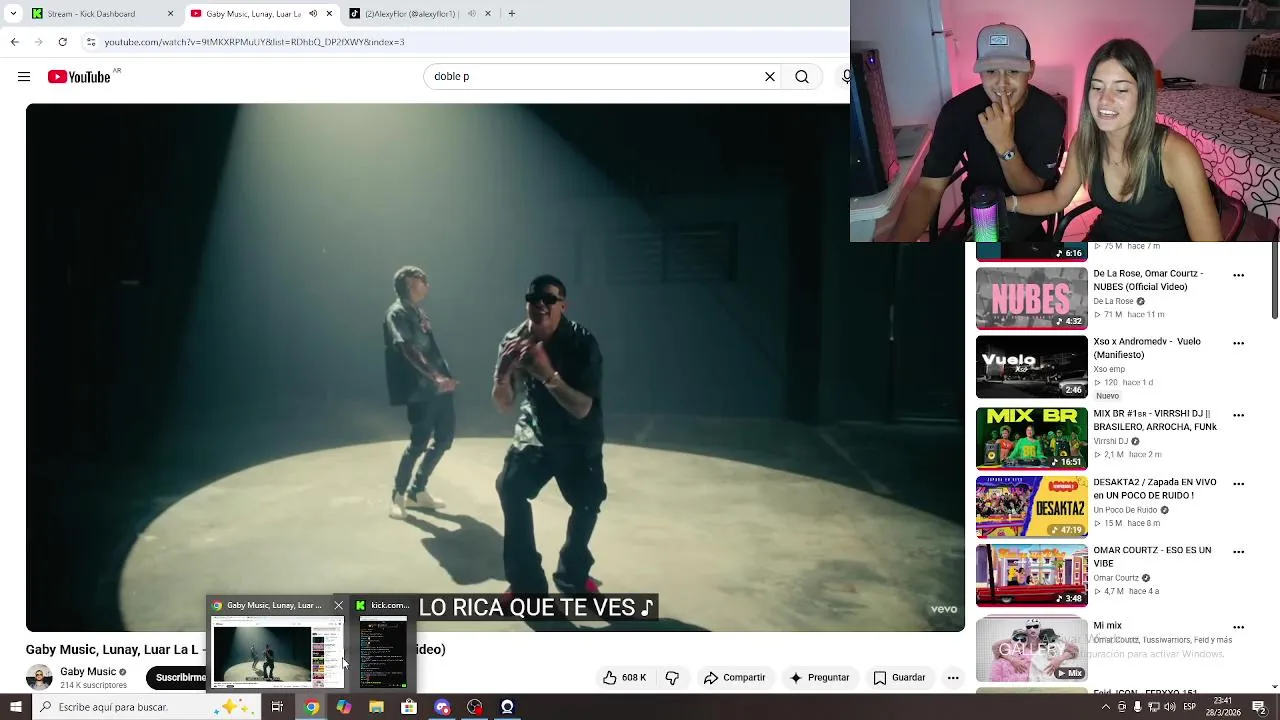Play the Vuelo video thumbnail
Image resolution: width=1280 pixels, height=720 pixels.
point(1031,367)
